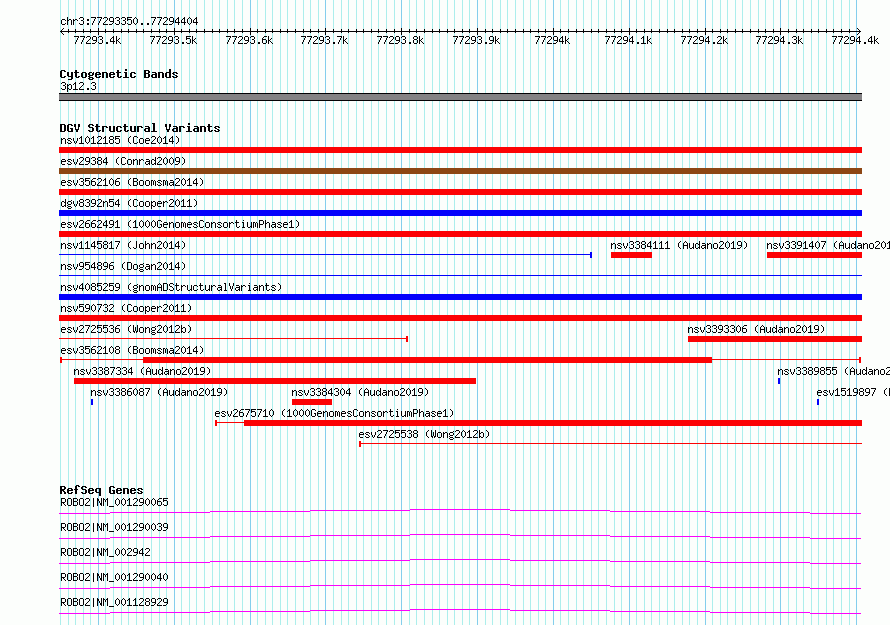The image size is (890, 625).
Task: Select the nsv3384111 (Audano2019) red bar
Action: pos(631,255)
